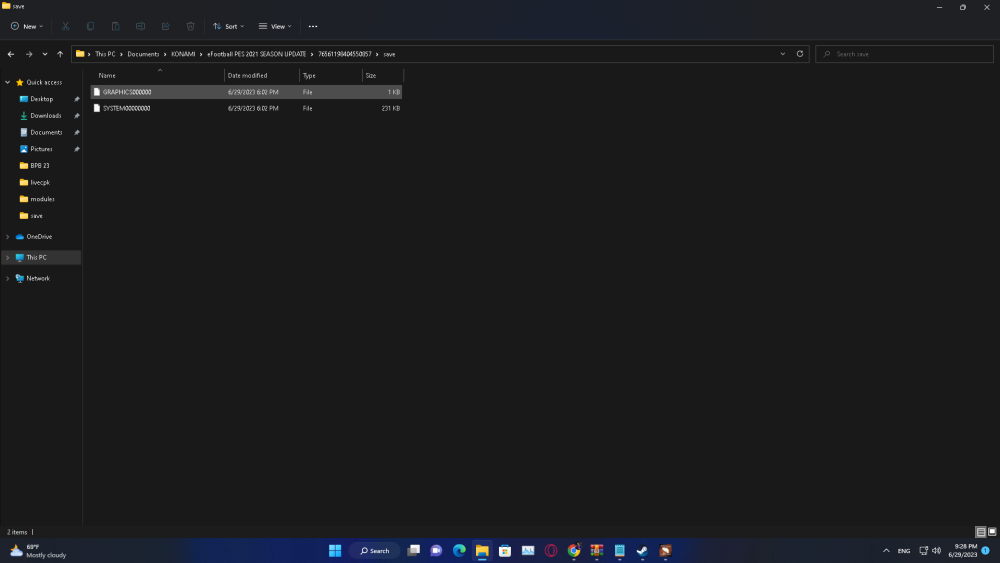Screen dimensions: 1000x563
Task: Collapse the Quick access tree section
Action: coord(8,82)
